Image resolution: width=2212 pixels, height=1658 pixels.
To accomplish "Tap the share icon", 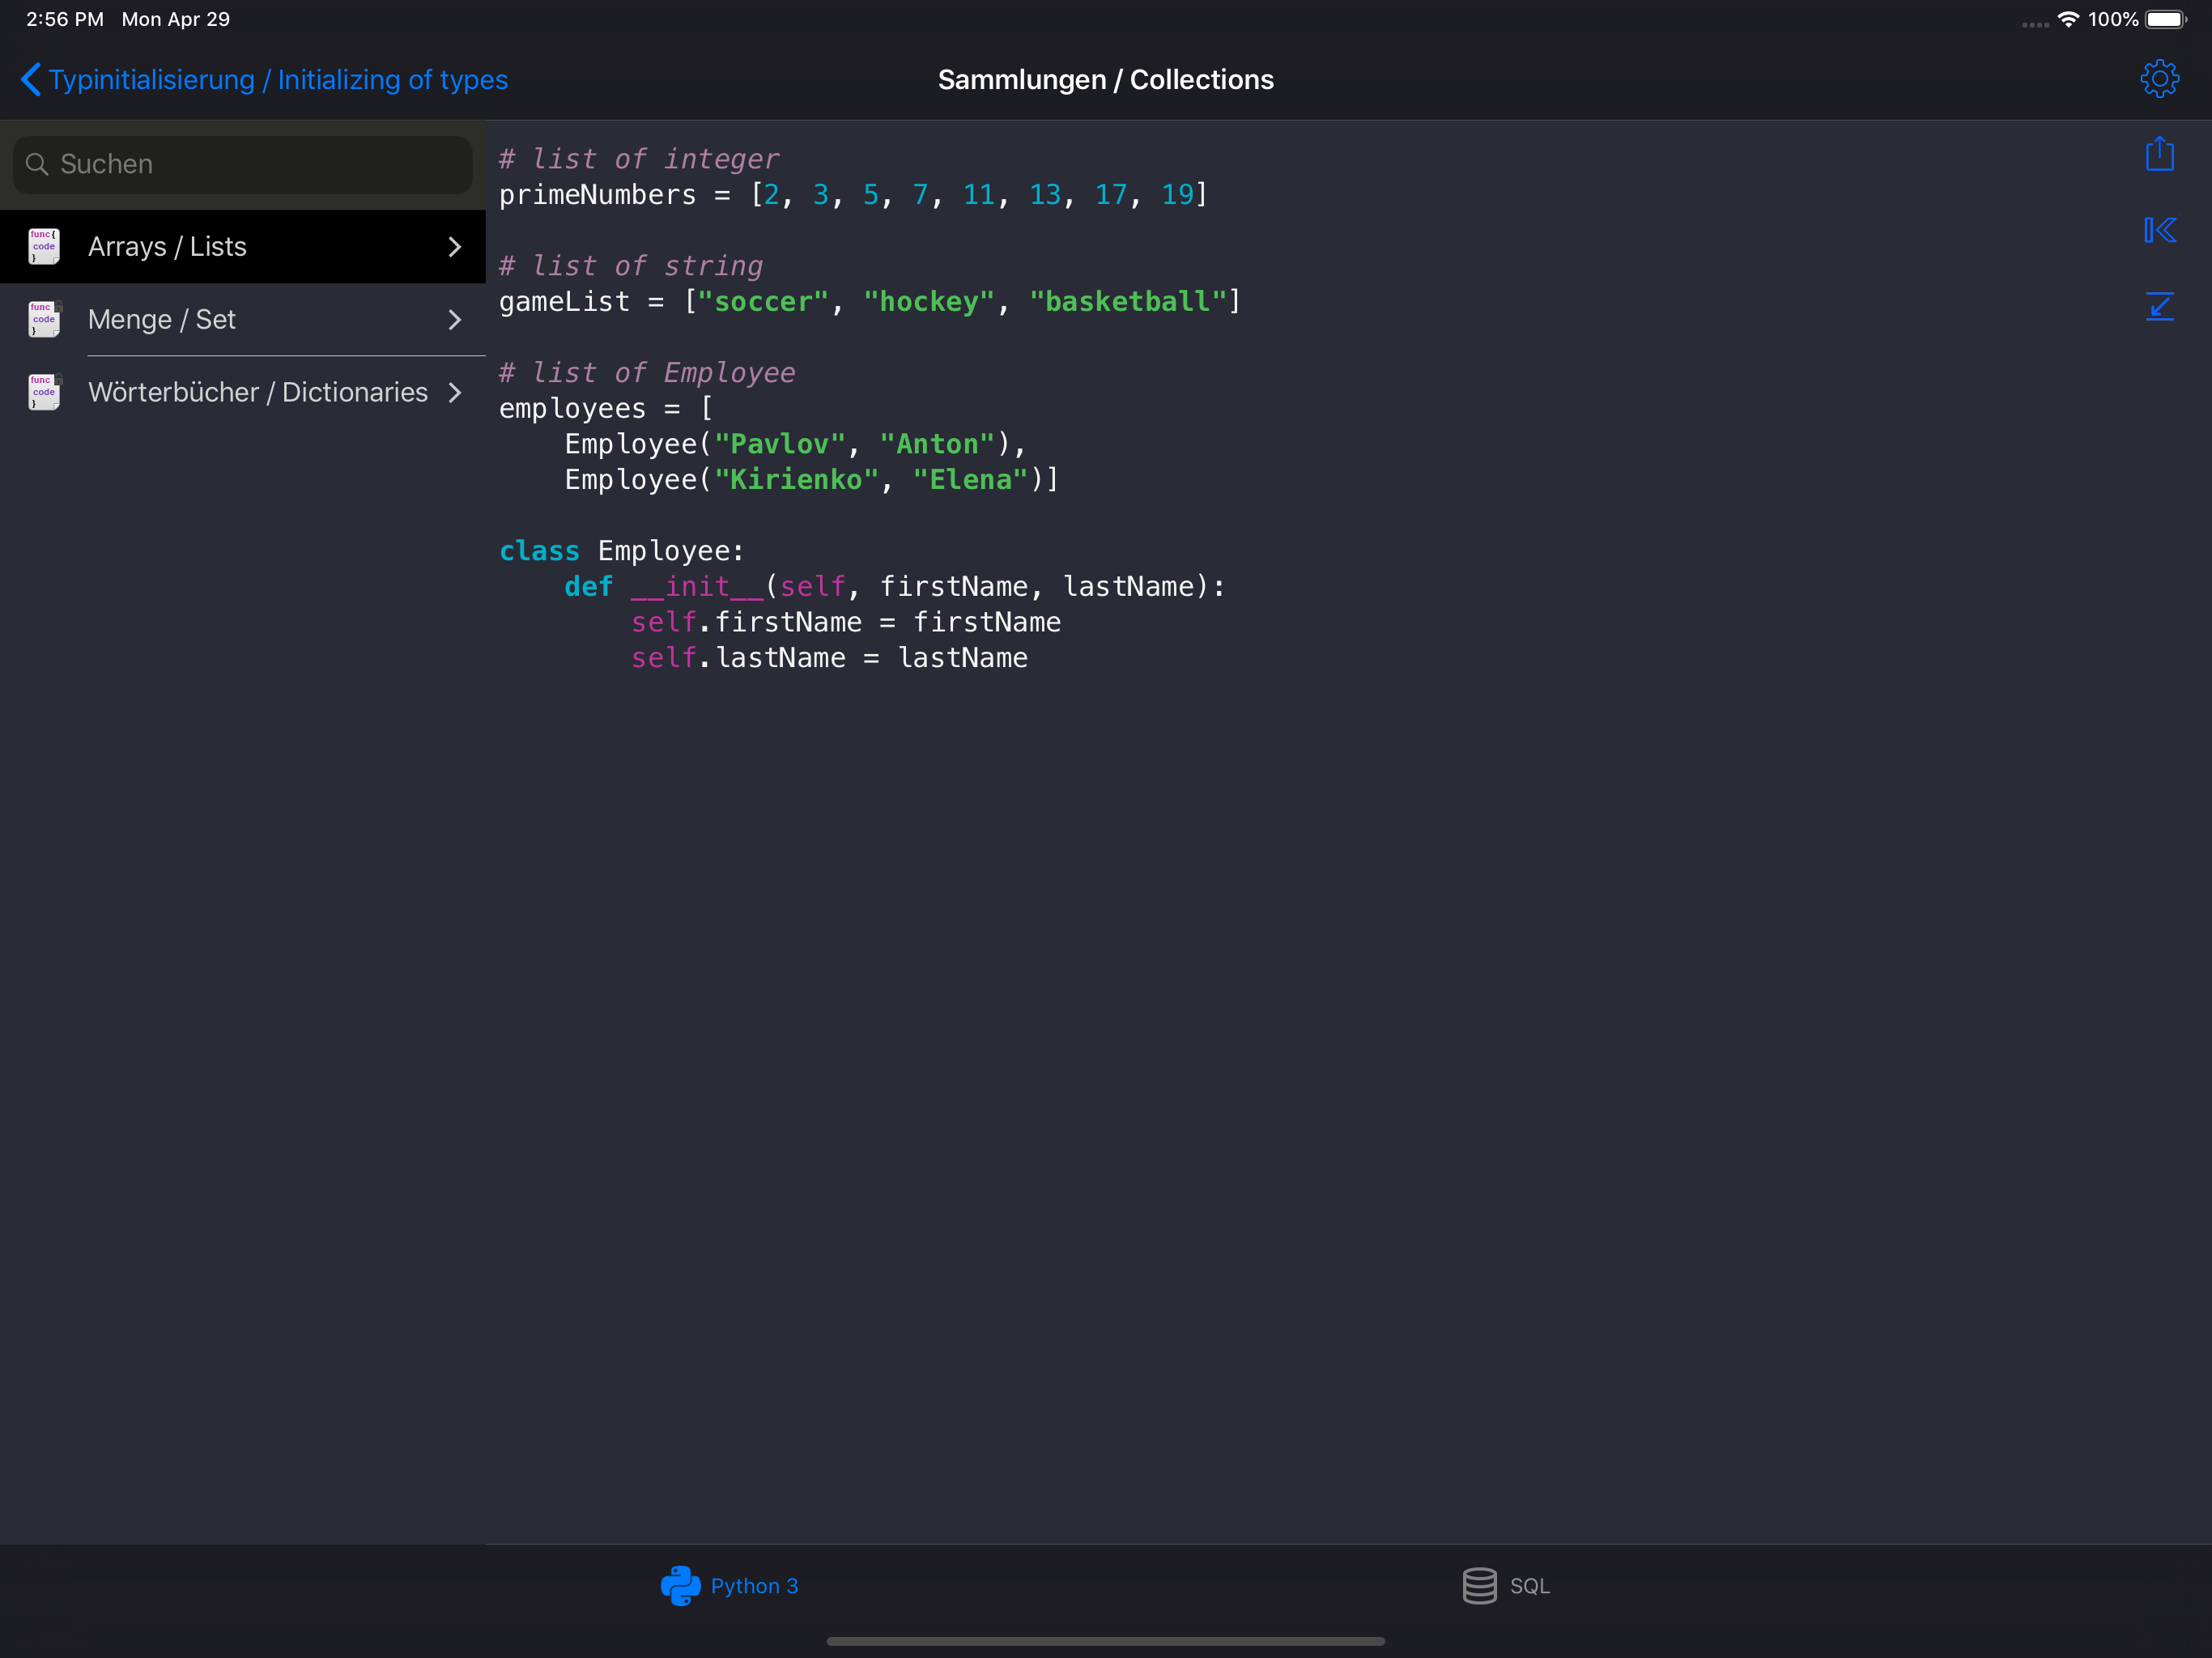I will [2159, 154].
